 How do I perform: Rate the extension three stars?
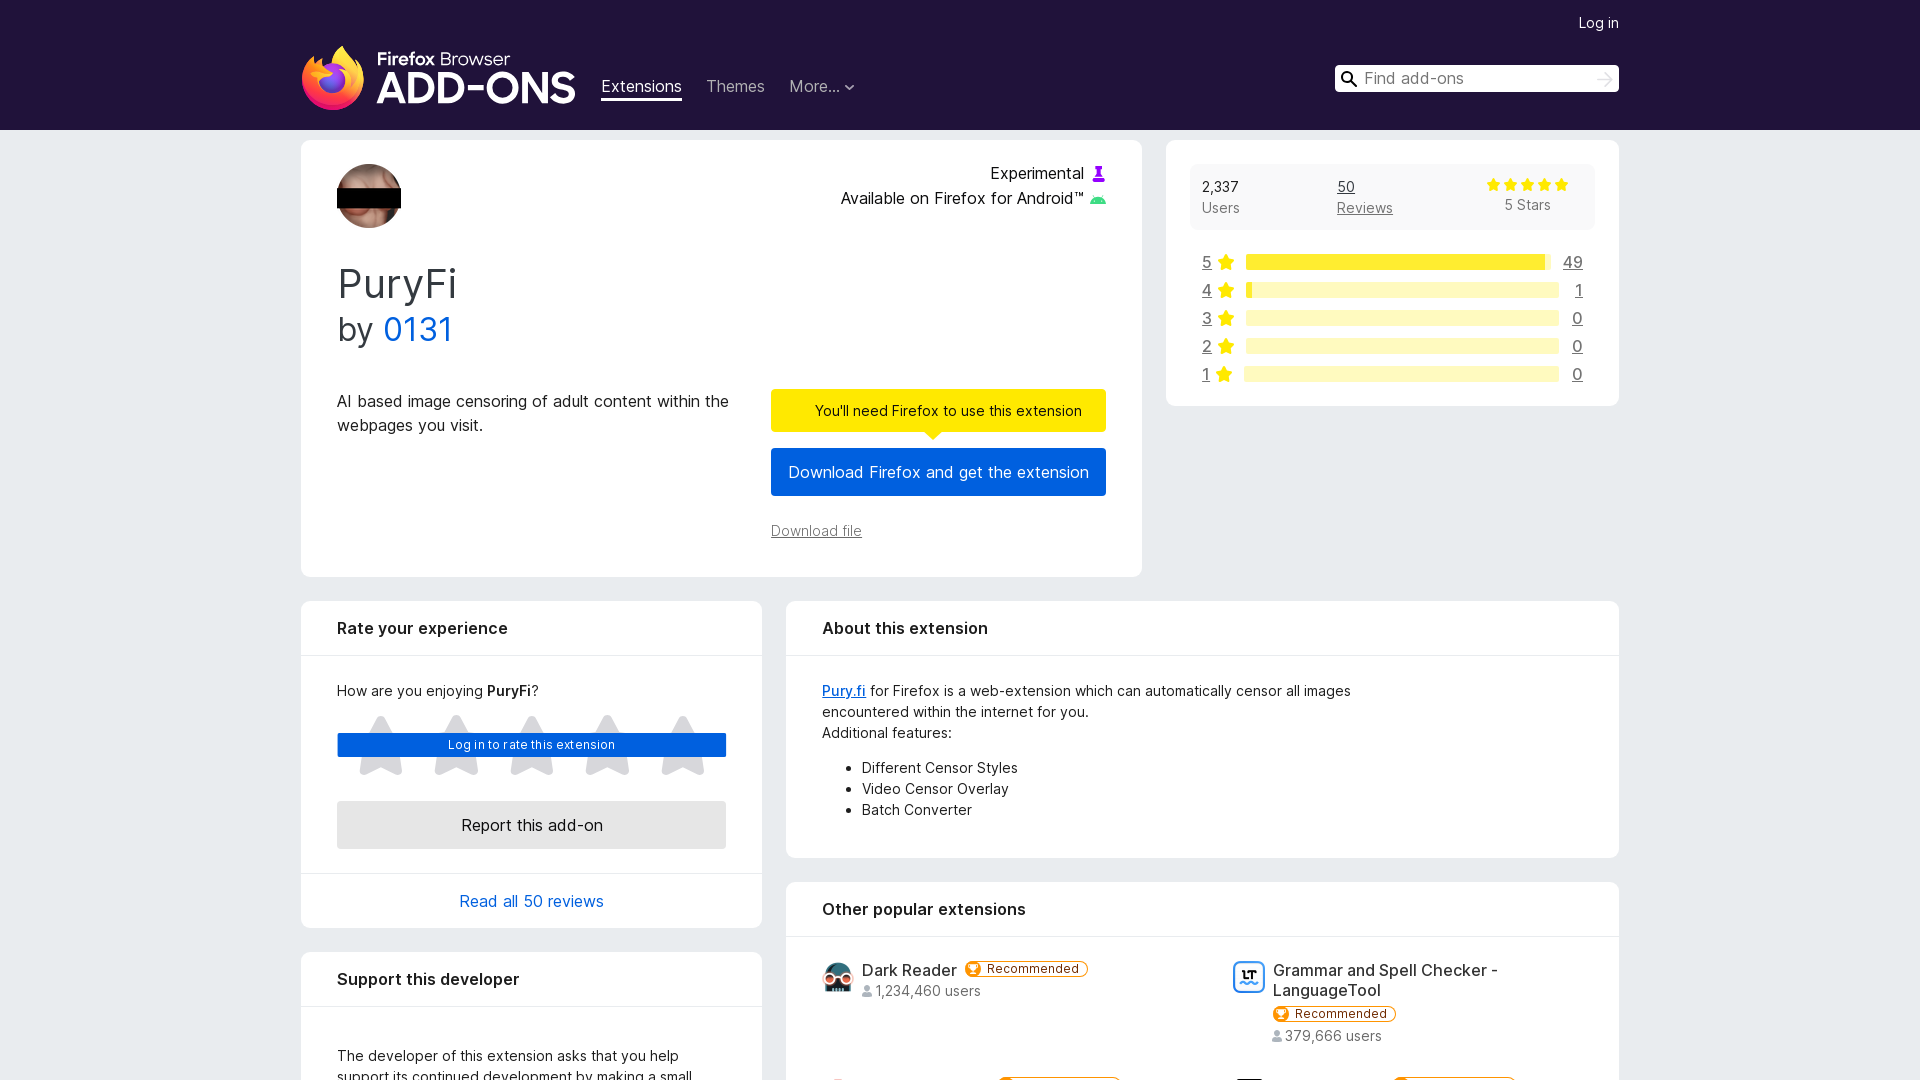[x=532, y=745]
